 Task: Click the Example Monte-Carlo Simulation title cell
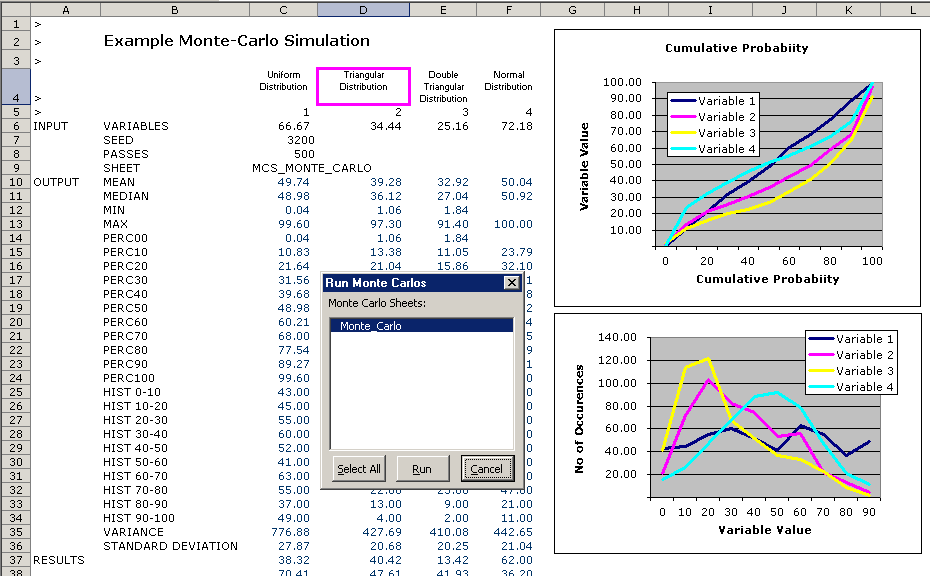tap(236, 41)
